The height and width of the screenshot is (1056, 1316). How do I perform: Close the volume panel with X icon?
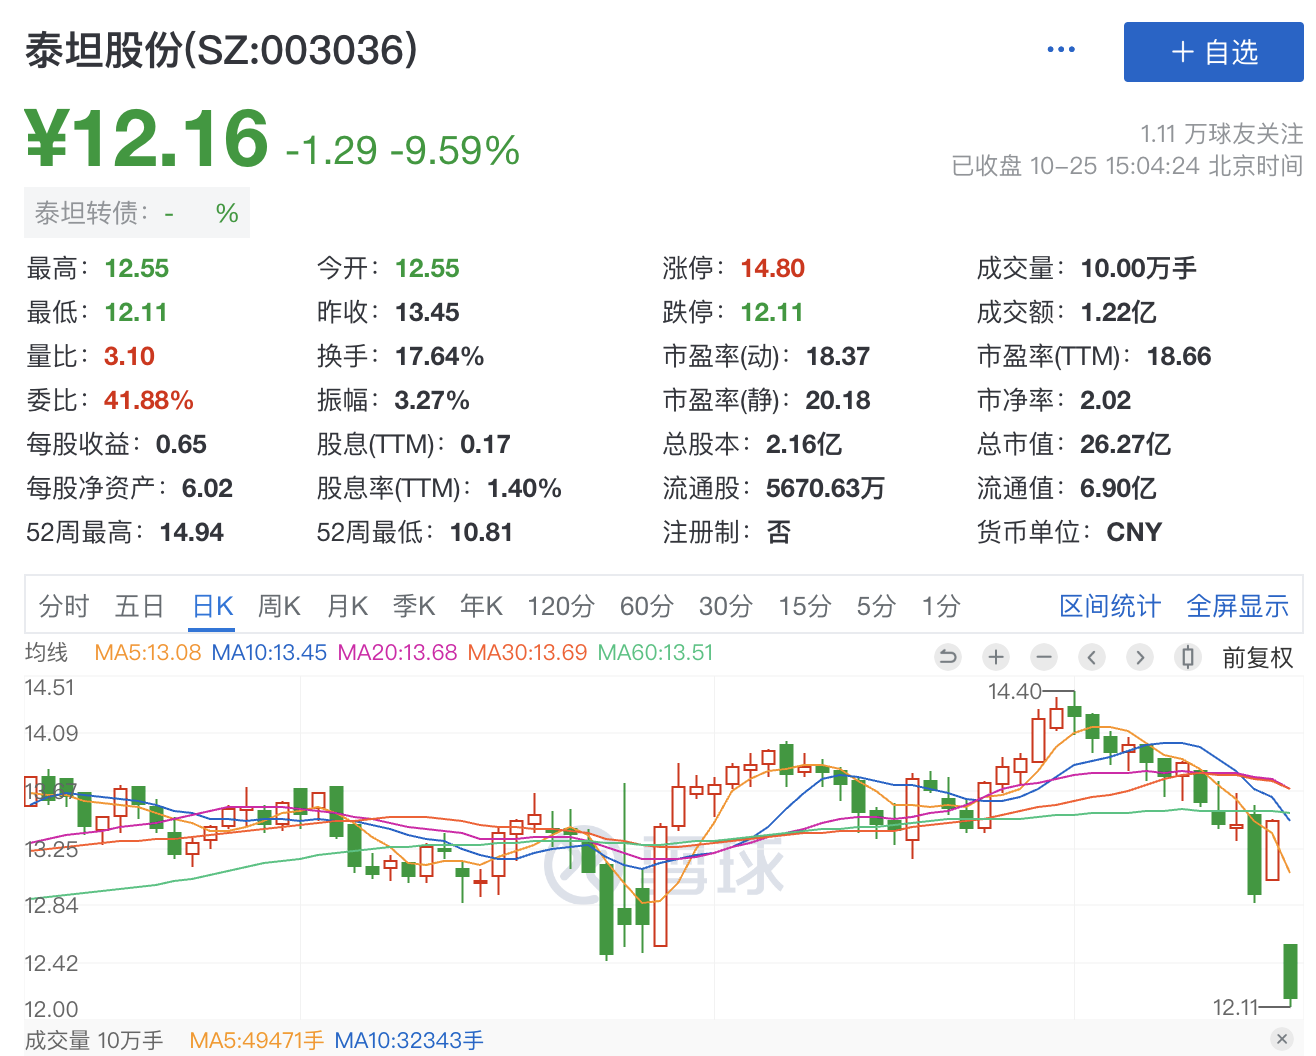[x=1281, y=1039]
